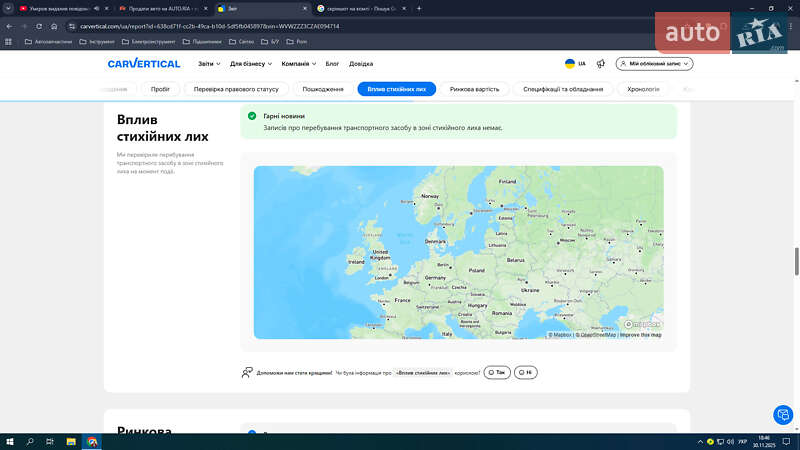Answer 'Так' to the feedback question
Screen dimensions: 800x450
pyautogui.click(x=496, y=372)
